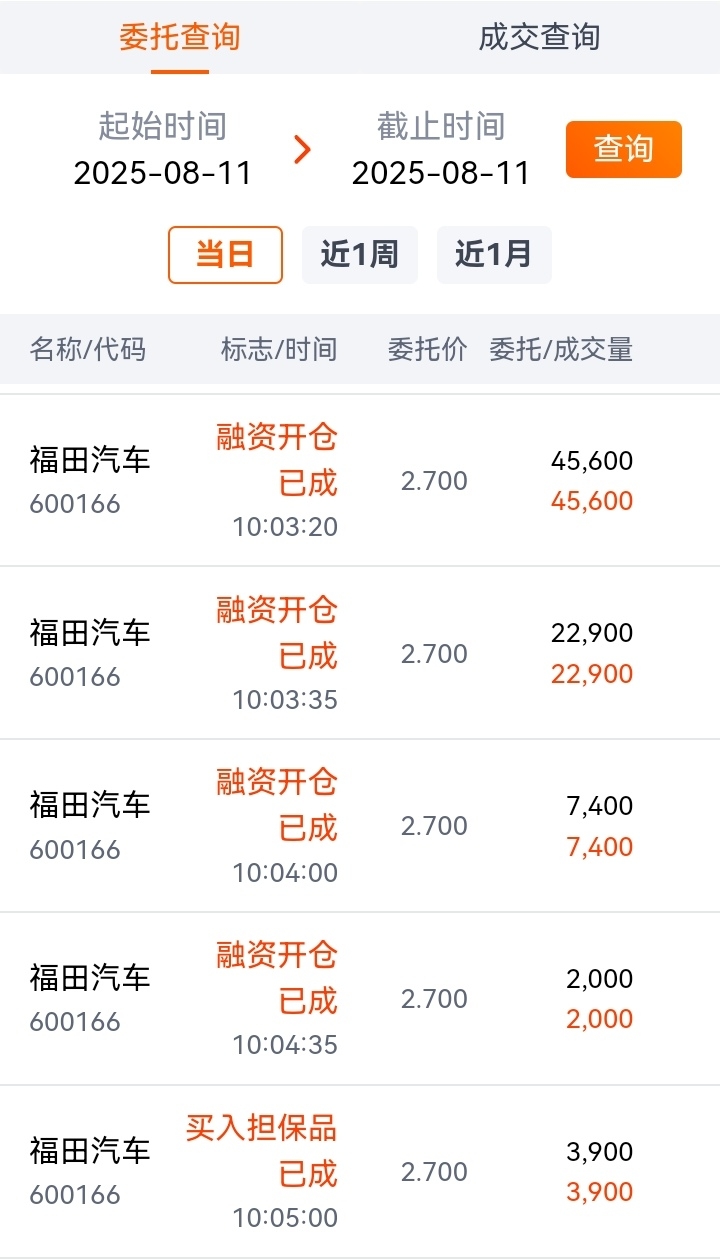The height and width of the screenshot is (1260, 720).
Task: Open the order placed at 10:04:00
Action: (360, 826)
